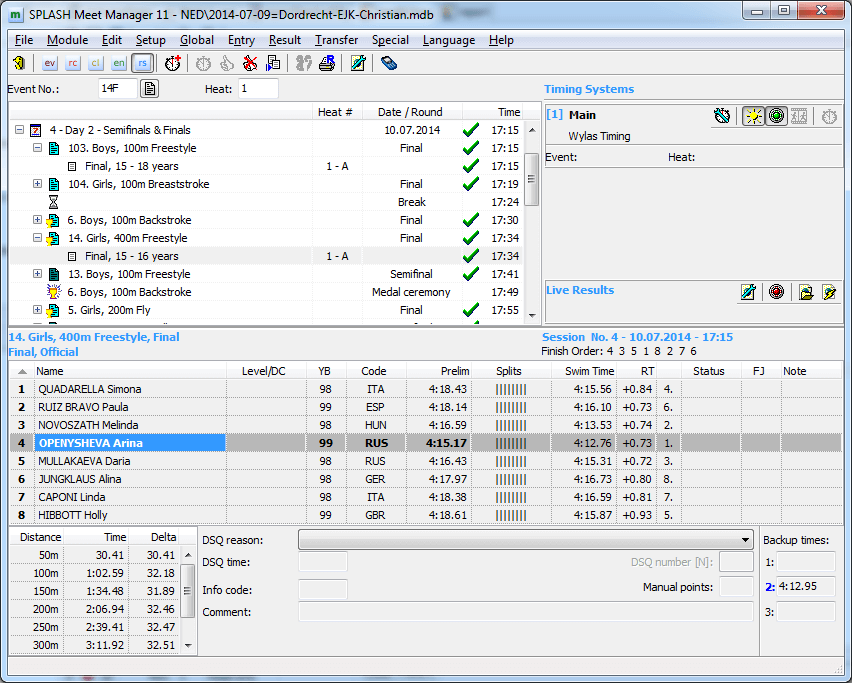852x683 pixels.
Task: Click the event list icon beside Event No.
Action: coord(149,89)
